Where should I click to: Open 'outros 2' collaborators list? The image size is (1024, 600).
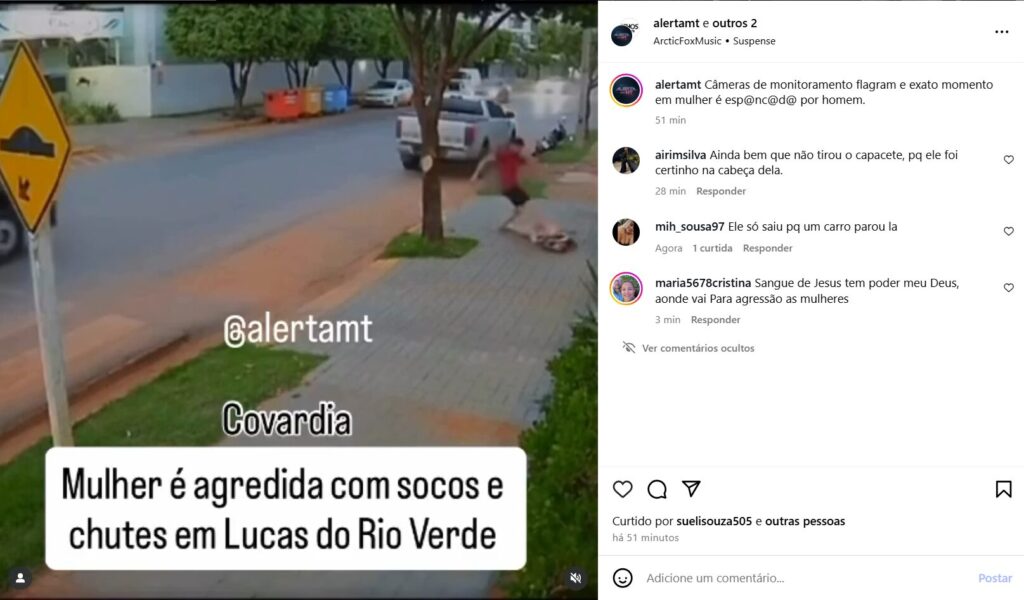735,24
